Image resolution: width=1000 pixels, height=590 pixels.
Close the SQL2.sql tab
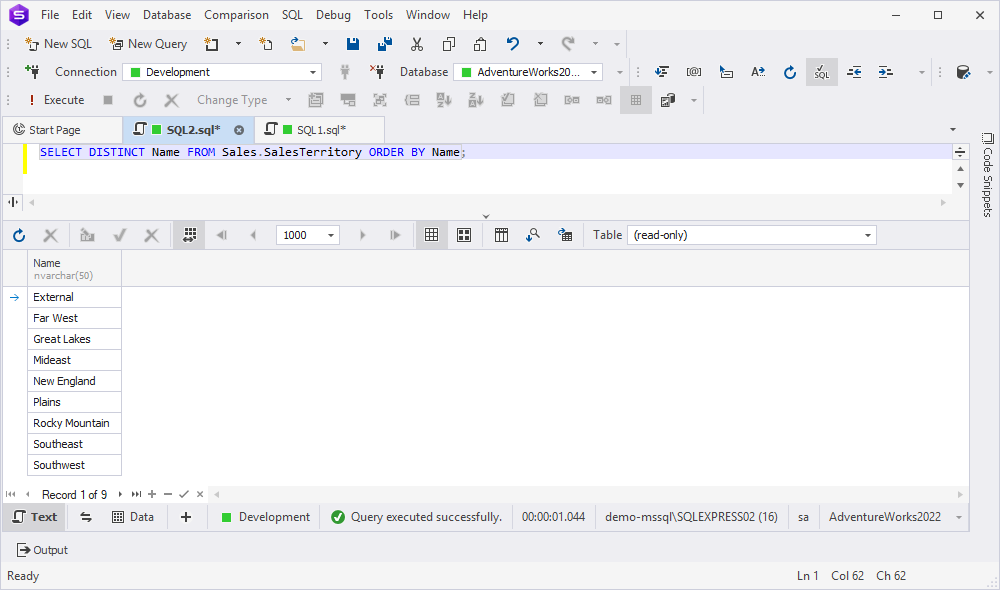(x=239, y=130)
